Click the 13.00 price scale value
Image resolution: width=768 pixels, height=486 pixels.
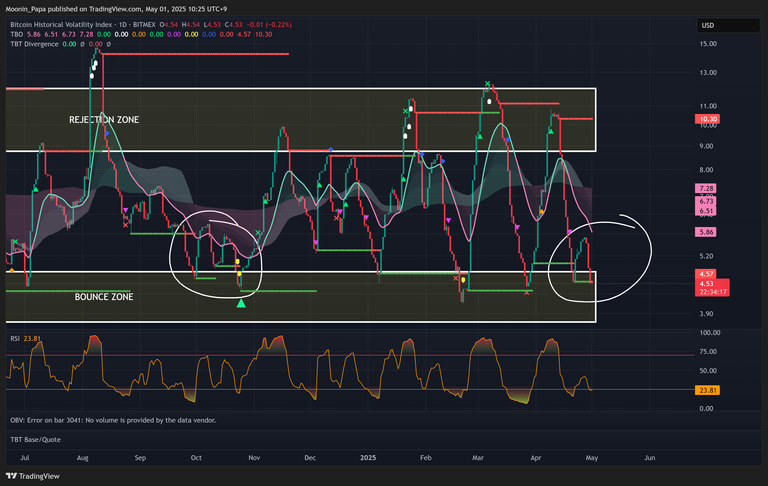tap(708, 73)
